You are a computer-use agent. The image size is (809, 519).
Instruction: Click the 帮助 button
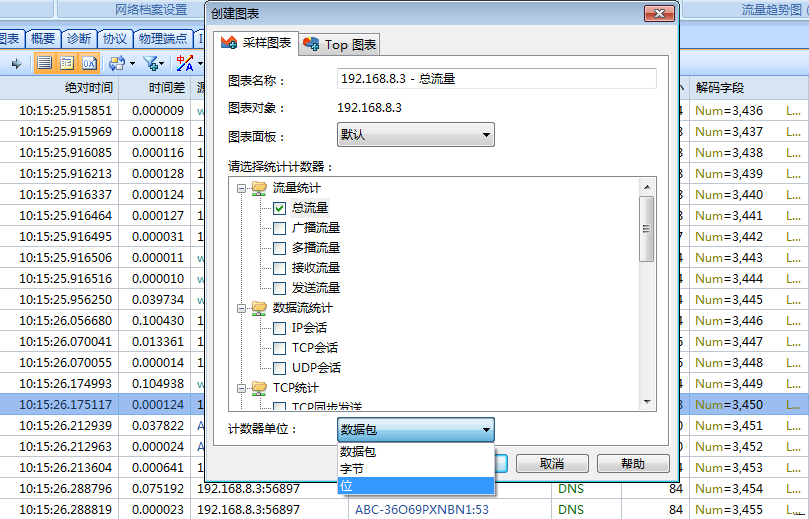click(633, 463)
